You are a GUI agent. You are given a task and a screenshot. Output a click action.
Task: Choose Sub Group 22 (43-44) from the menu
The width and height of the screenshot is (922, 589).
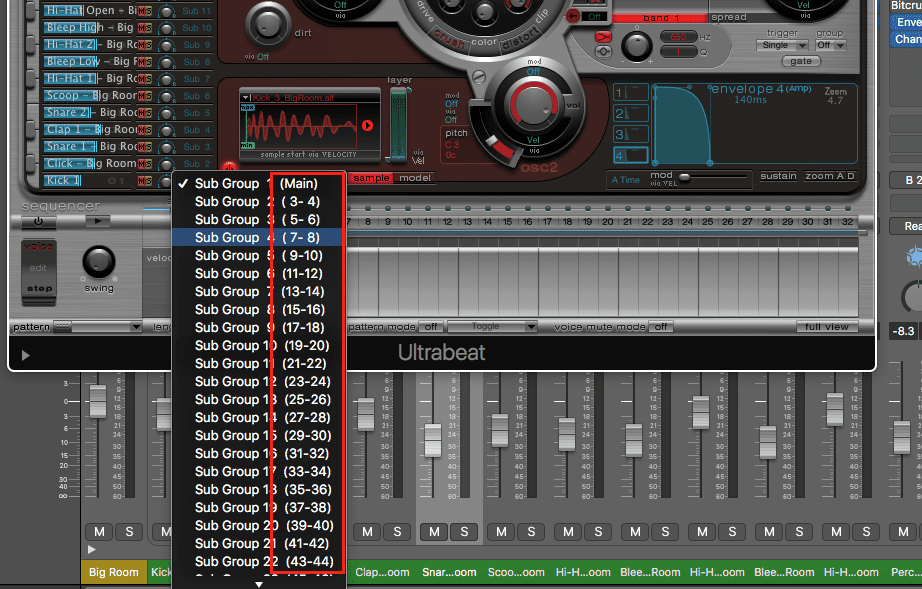tap(259, 562)
